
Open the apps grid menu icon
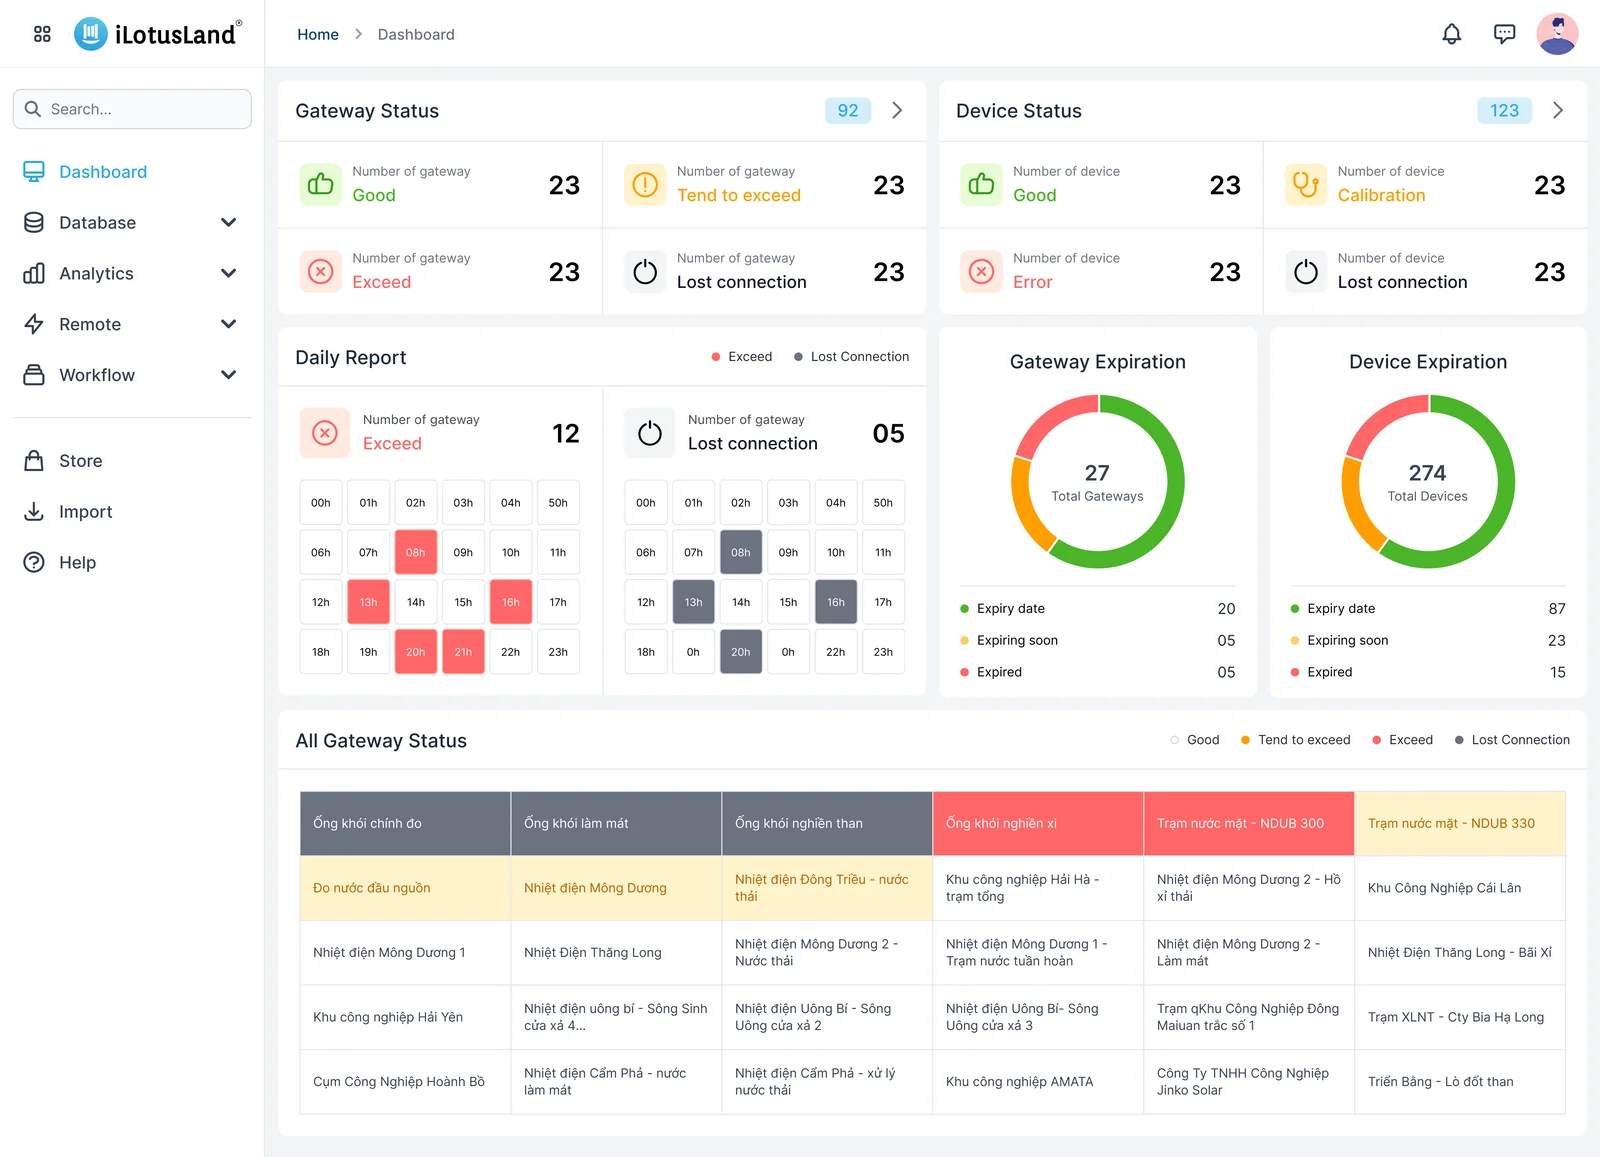42,34
